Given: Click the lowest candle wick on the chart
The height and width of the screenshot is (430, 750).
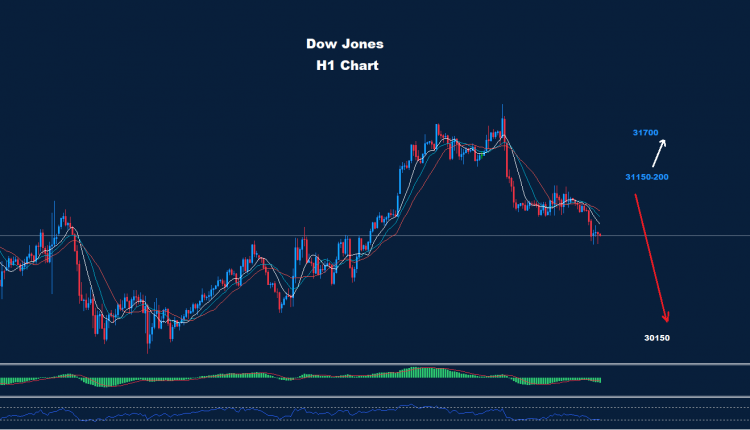Looking at the screenshot, I should point(148,350).
